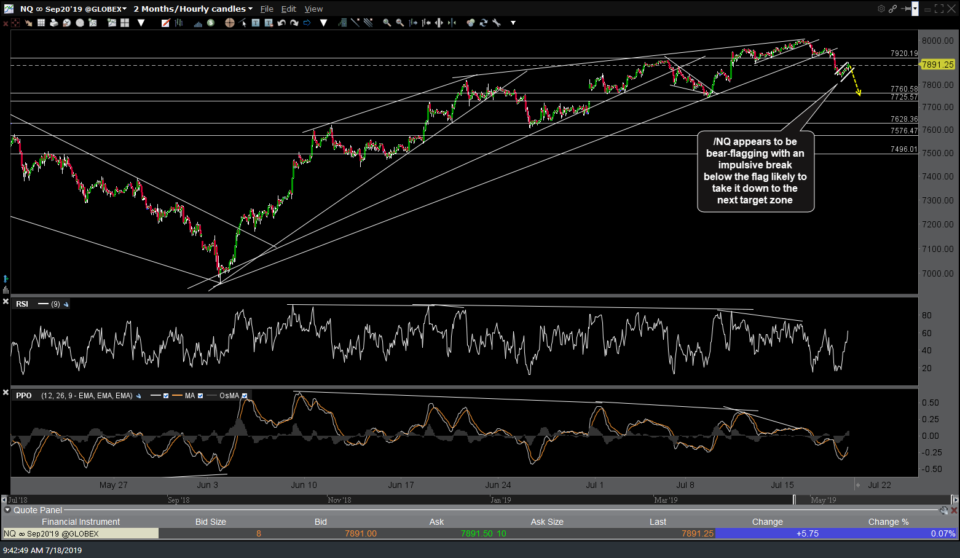Click the Change column header
960x558 pixels.
tap(767, 522)
